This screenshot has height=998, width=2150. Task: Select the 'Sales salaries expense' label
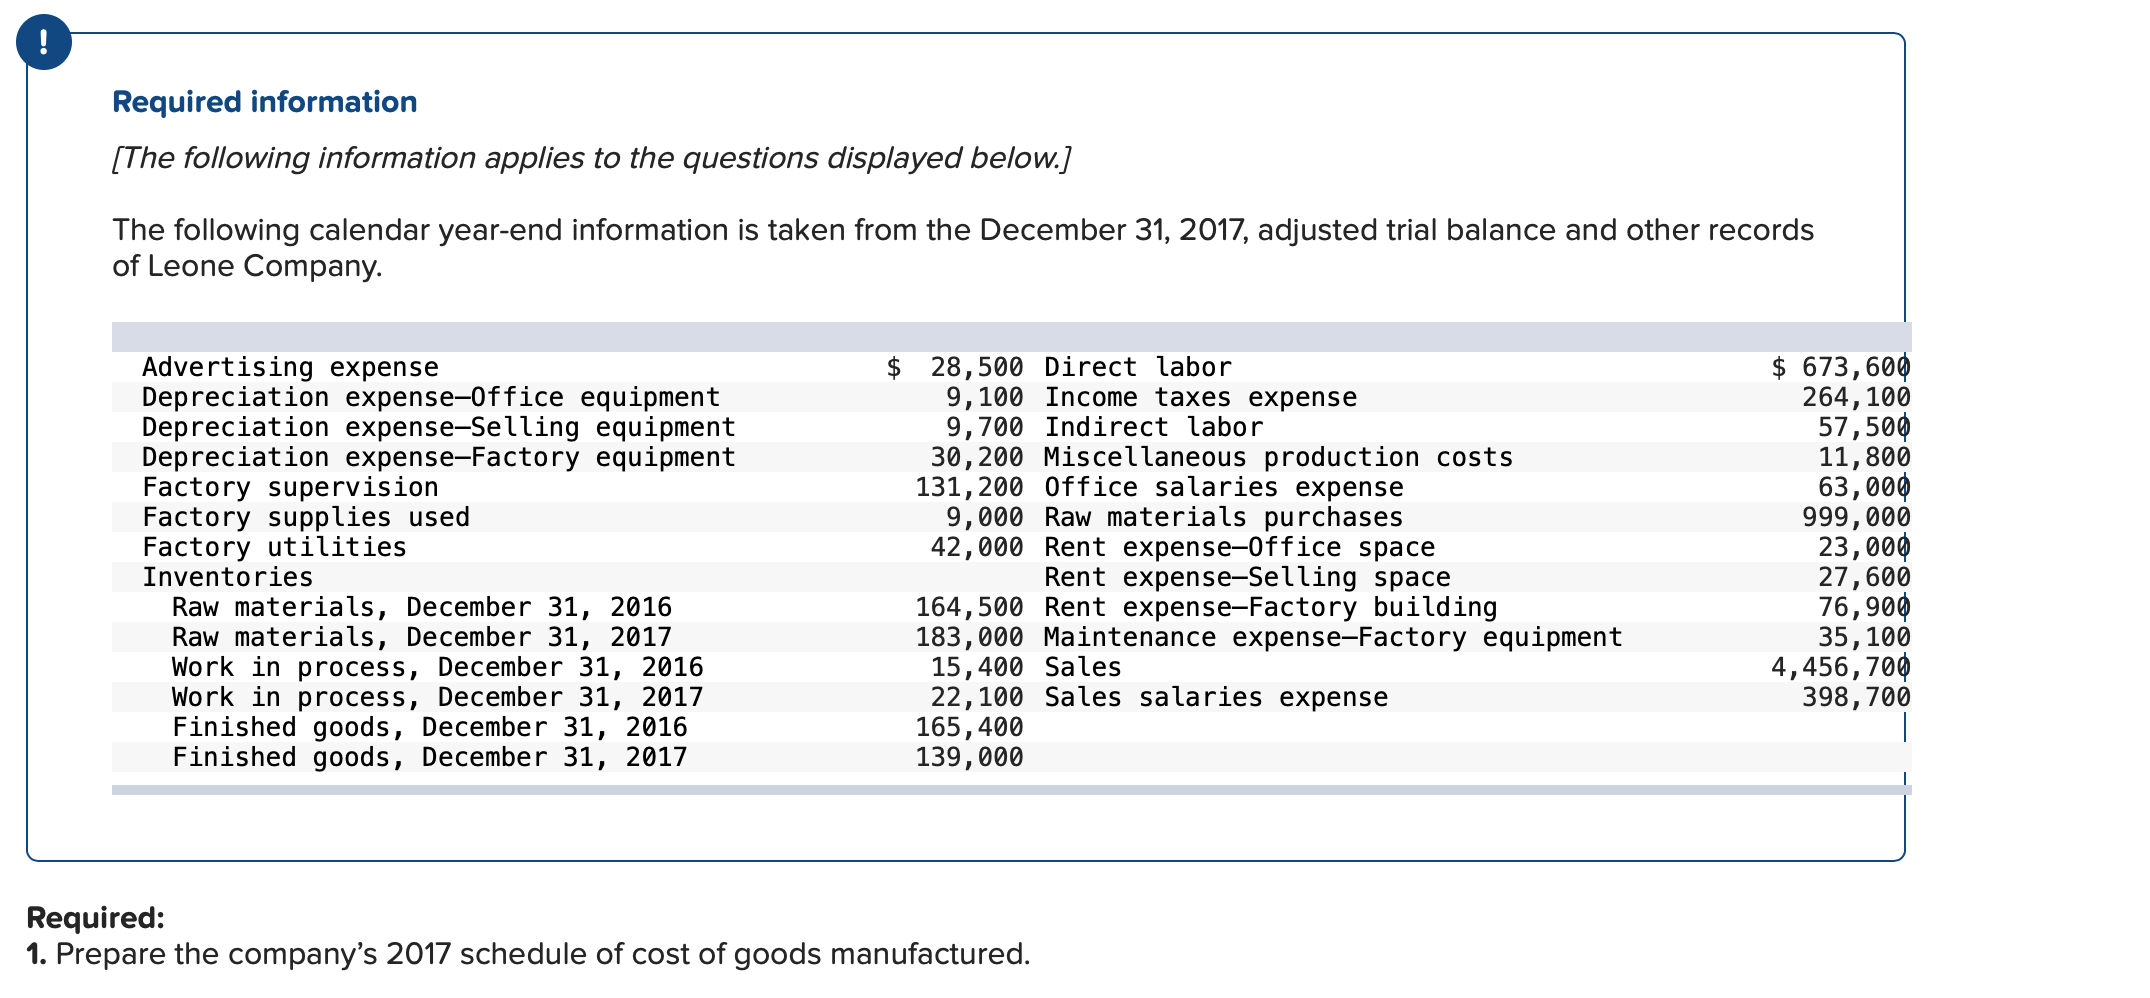click(x=1216, y=697)
